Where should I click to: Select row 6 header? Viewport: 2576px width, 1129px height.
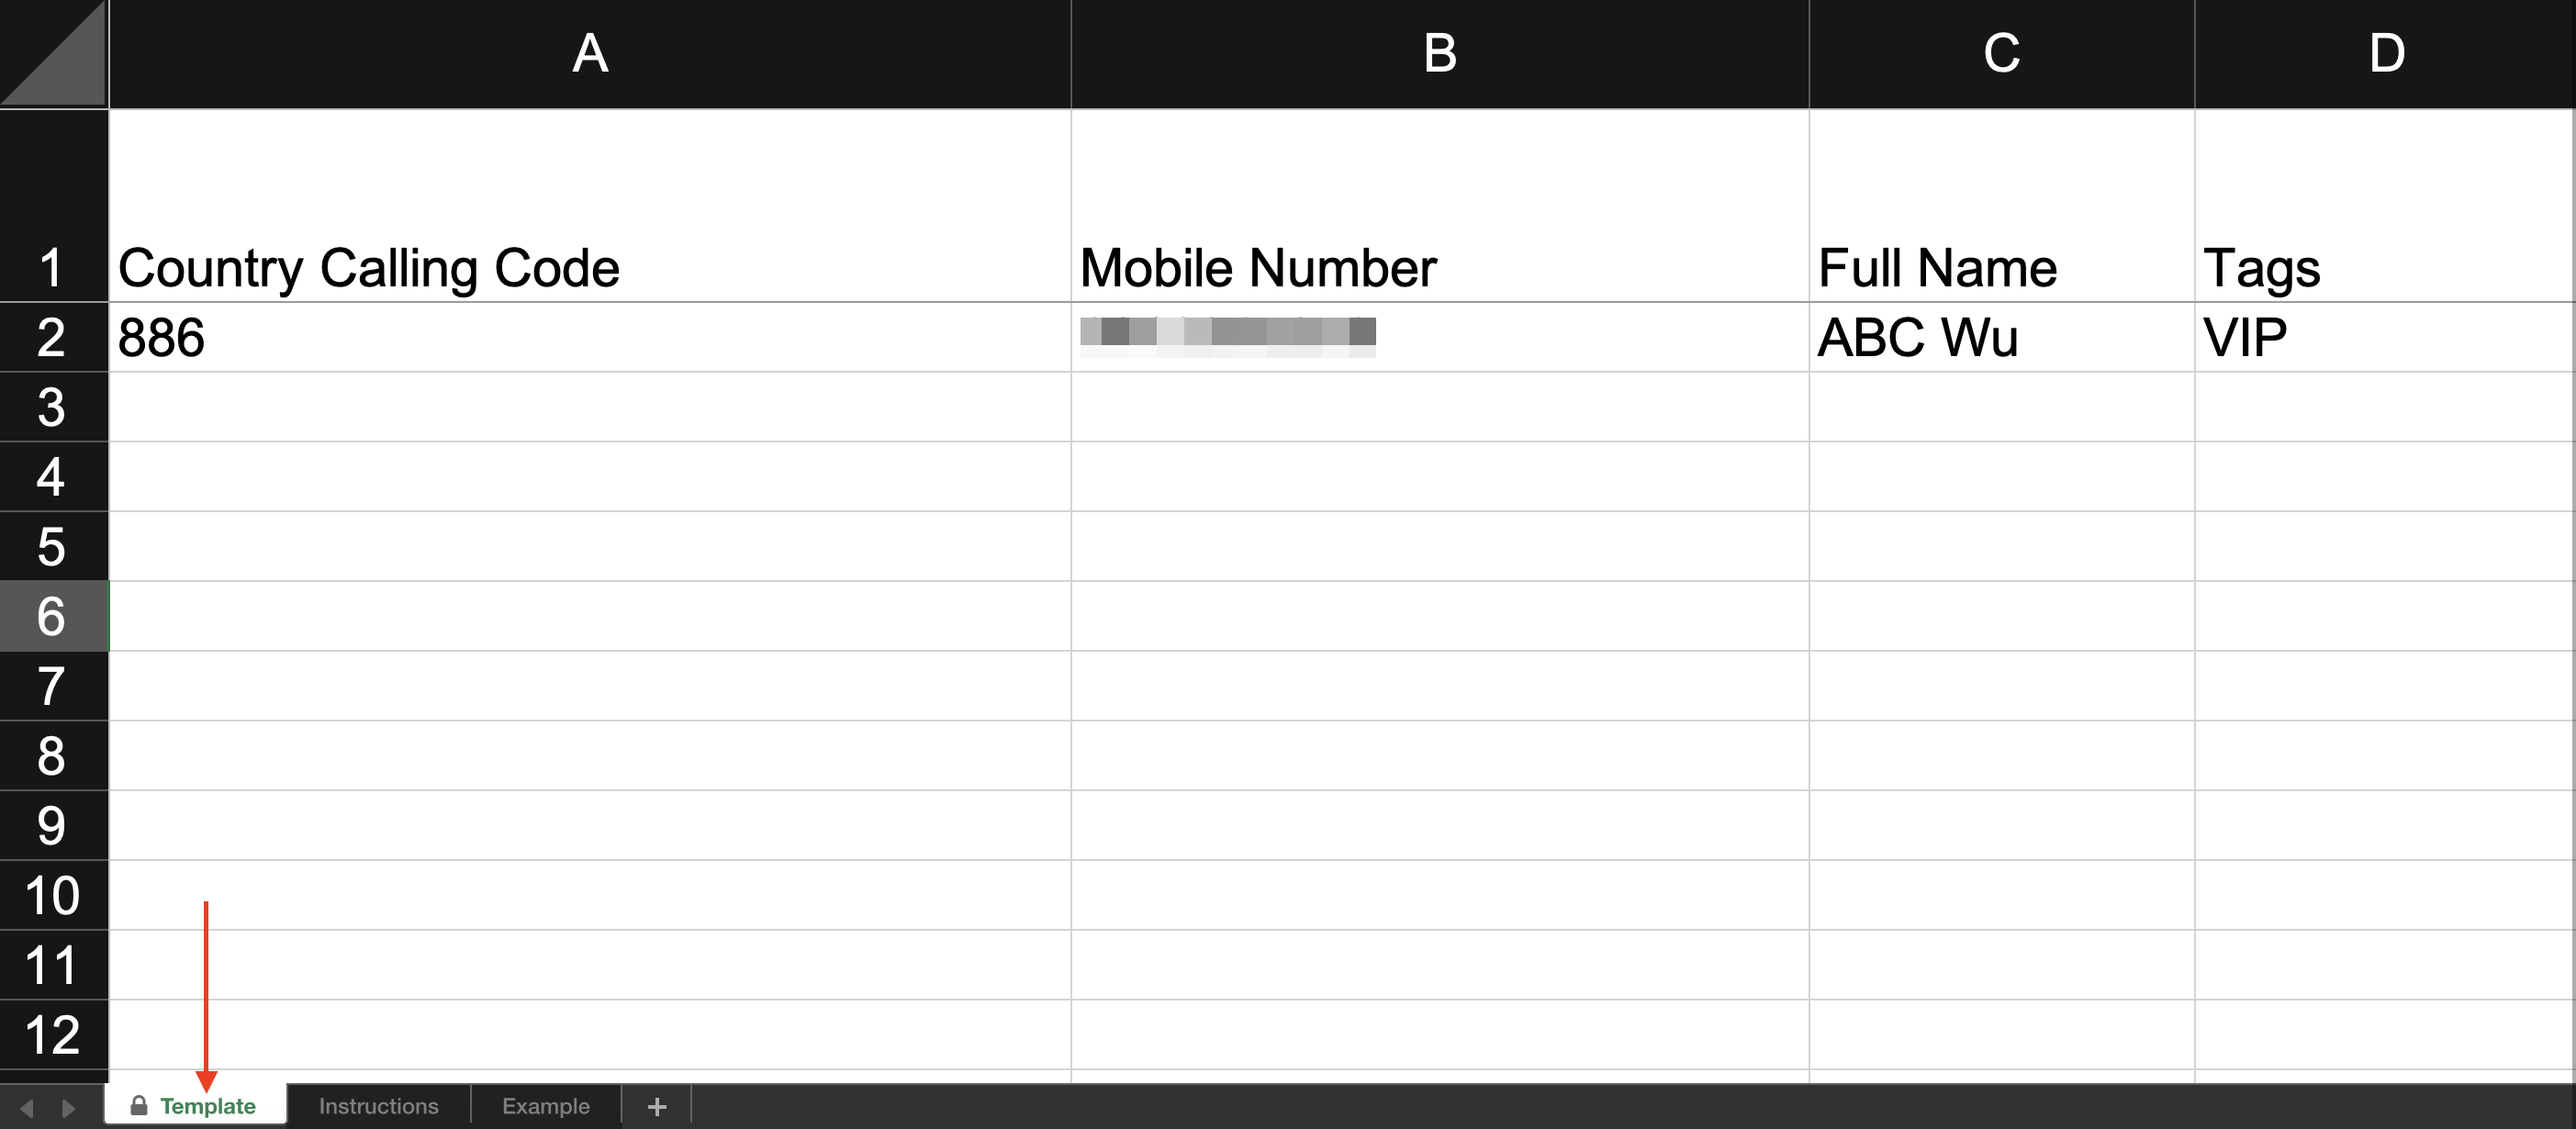click(x=53, y=616)
